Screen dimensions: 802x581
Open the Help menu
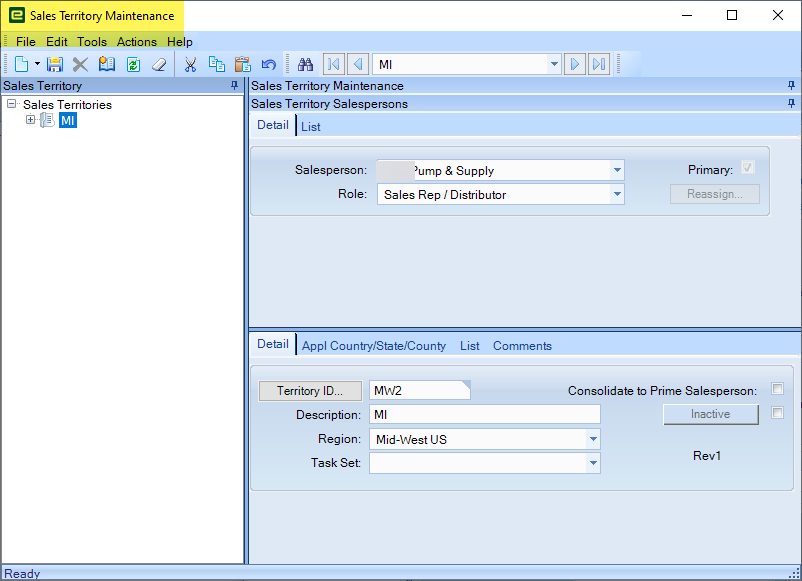coord(180,41)
